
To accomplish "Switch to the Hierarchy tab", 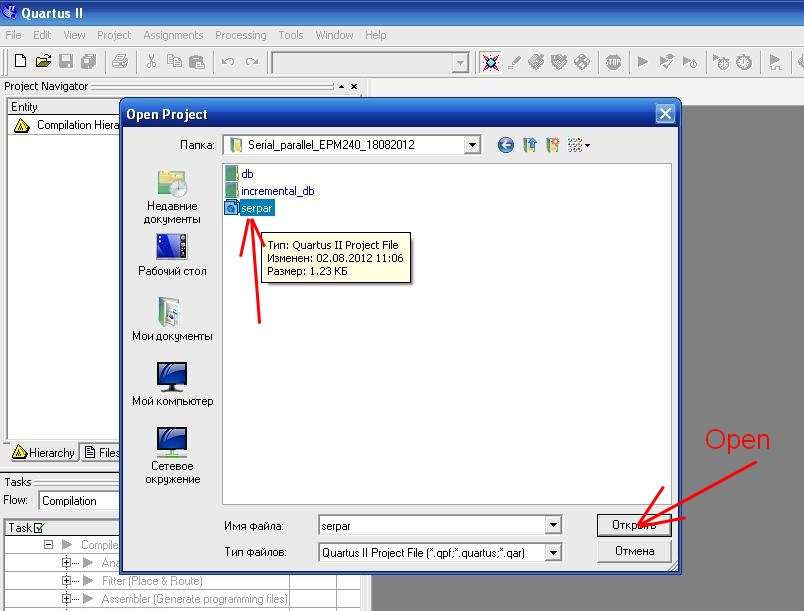I will pos(44,453).
